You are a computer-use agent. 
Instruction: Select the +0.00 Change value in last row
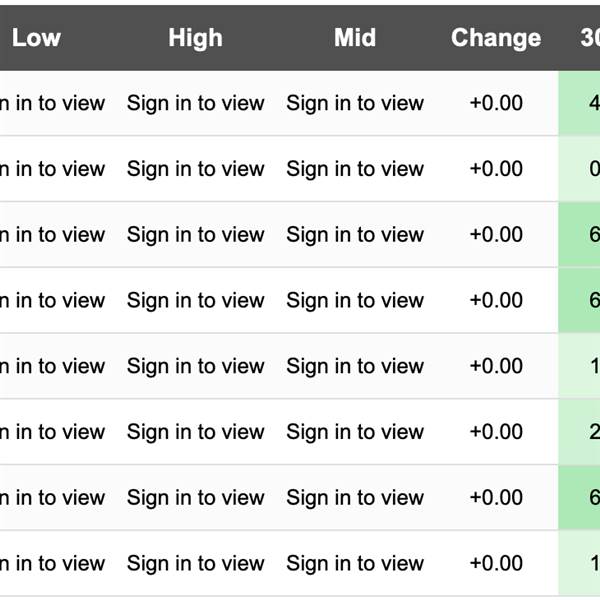[496, 564]
